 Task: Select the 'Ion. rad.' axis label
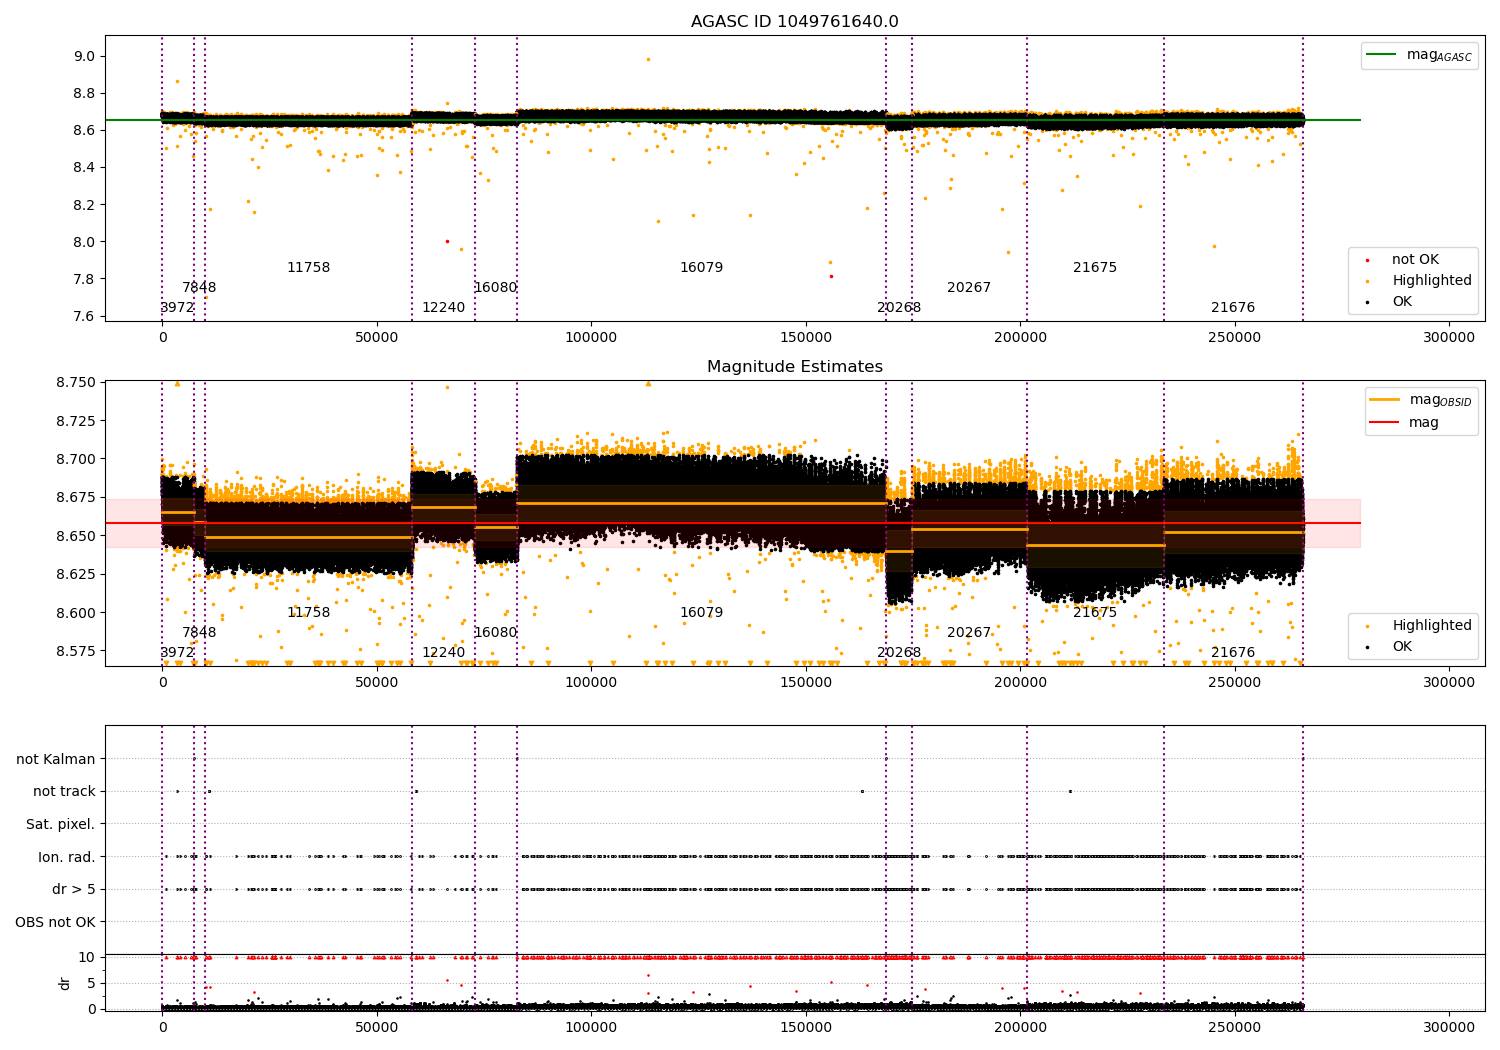(x=67, y=857)
